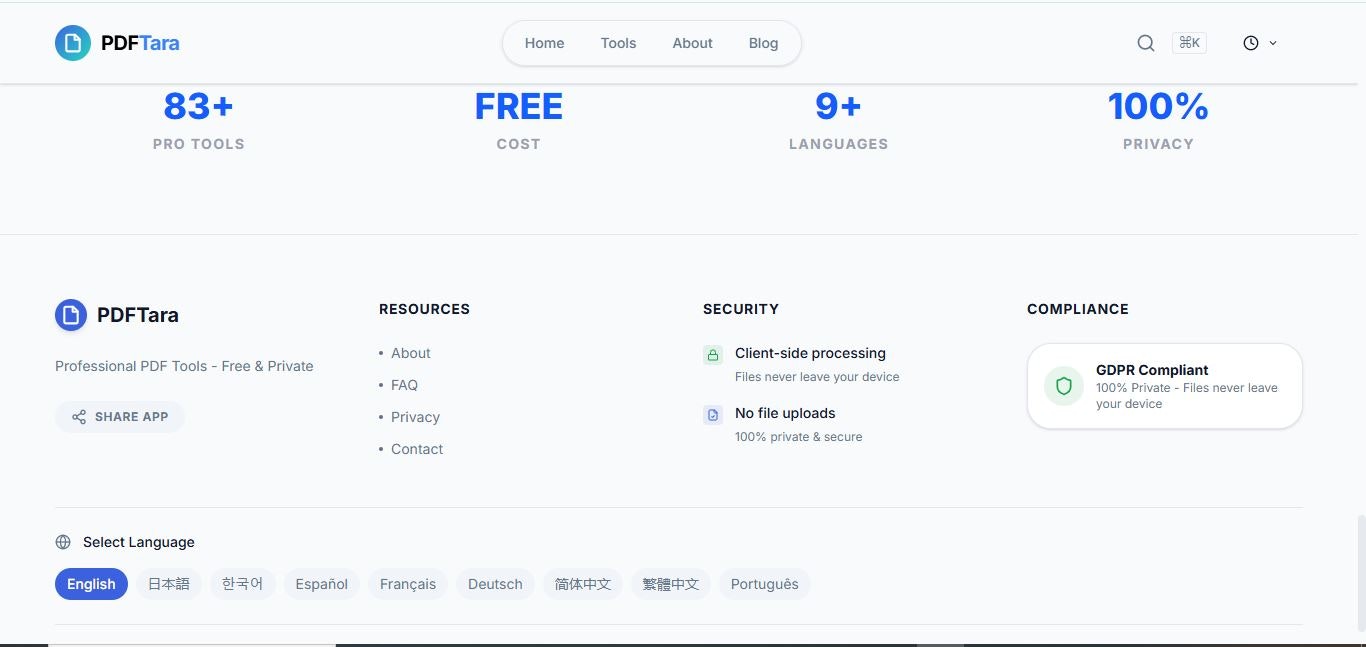This screenshot has height=647, width=1366.
Task: Switch language to Français
Action: tap(407, 584)
